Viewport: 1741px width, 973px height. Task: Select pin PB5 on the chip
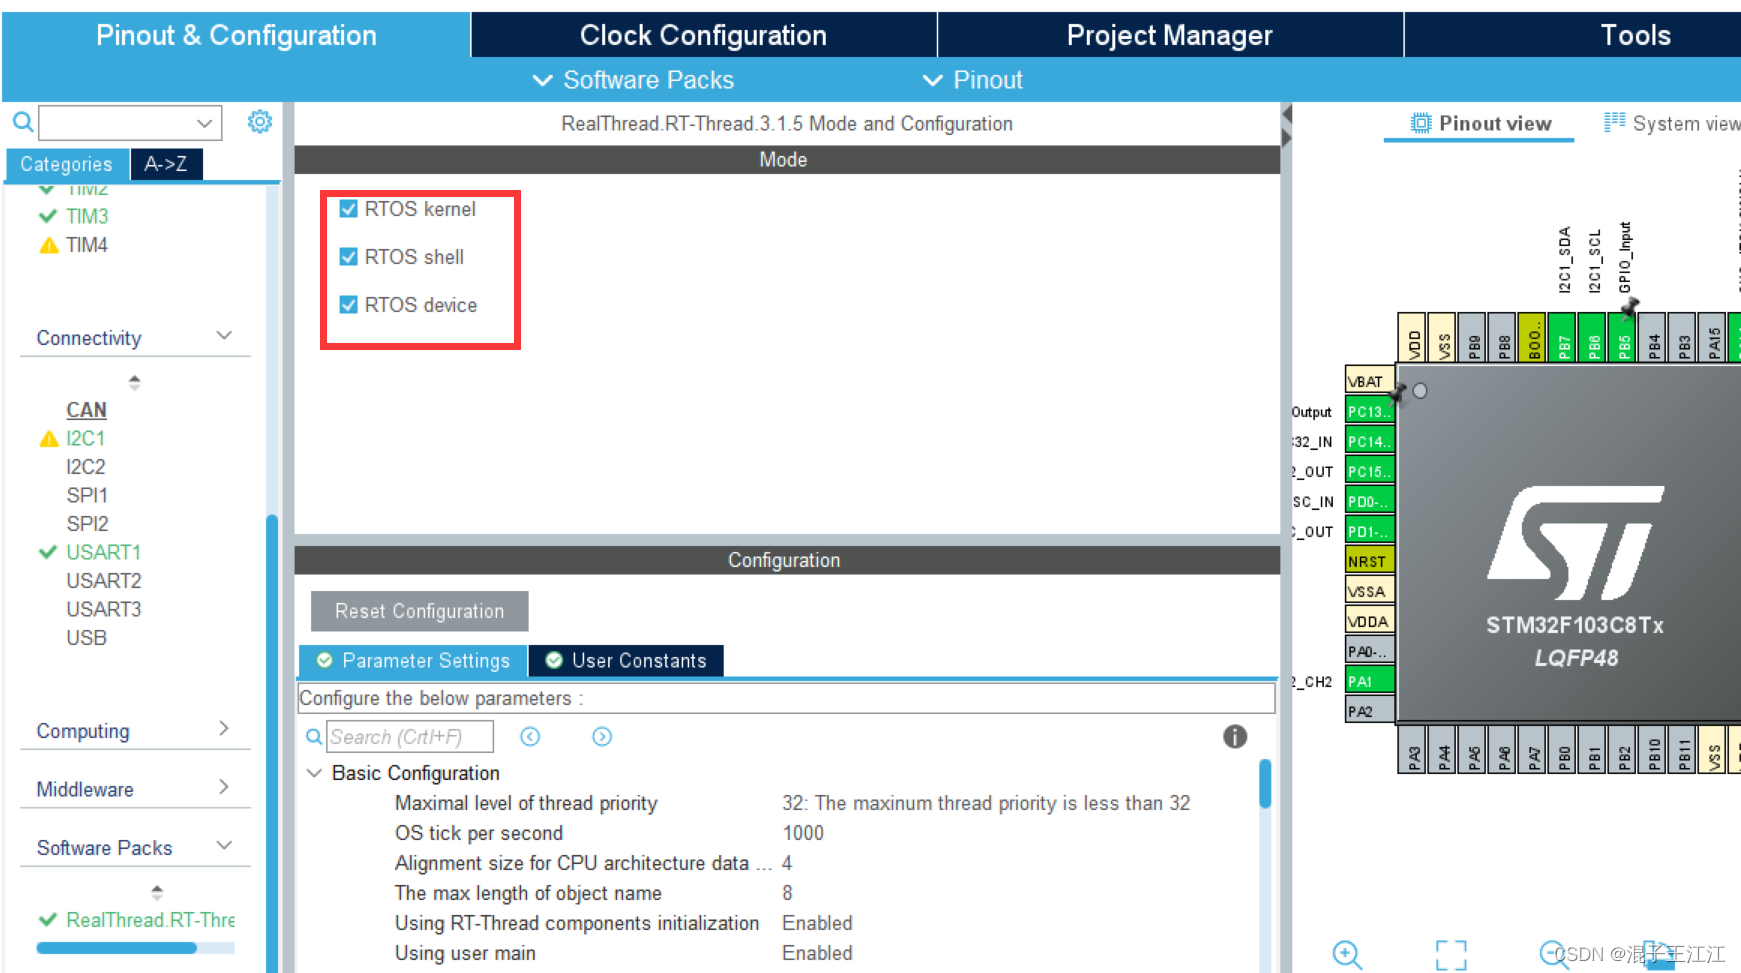(x=1623, y=337)
